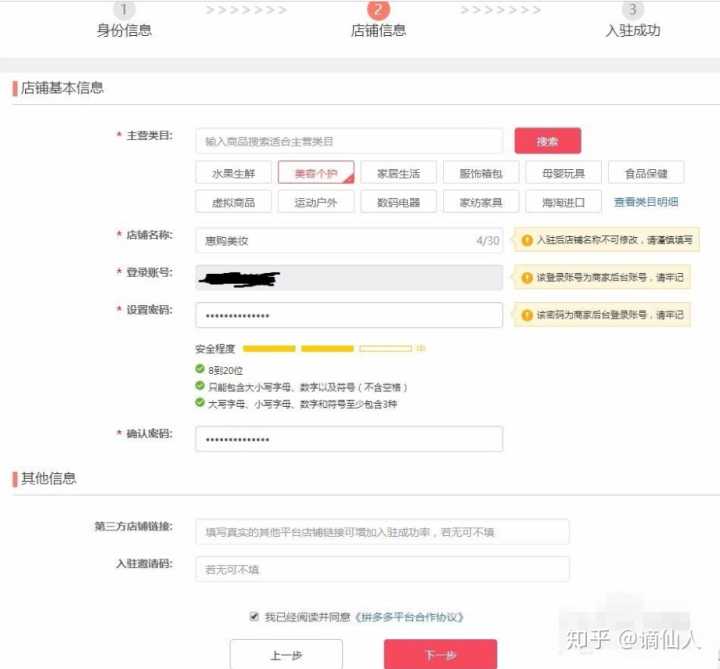Choose the 服饰箱包 category
Viewport: 720px width, 669px height.
[481, 173]
